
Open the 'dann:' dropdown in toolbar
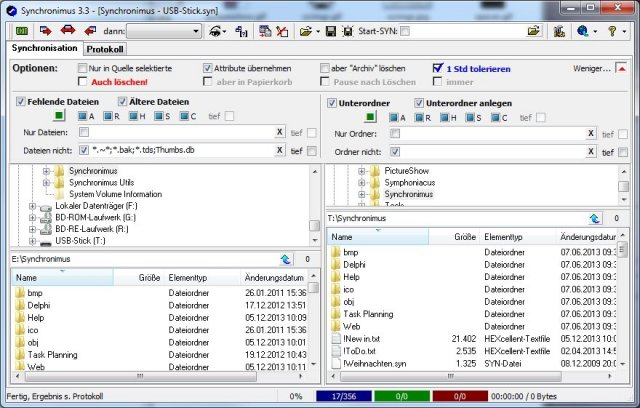pyautogui.click(x=164, y=31)
